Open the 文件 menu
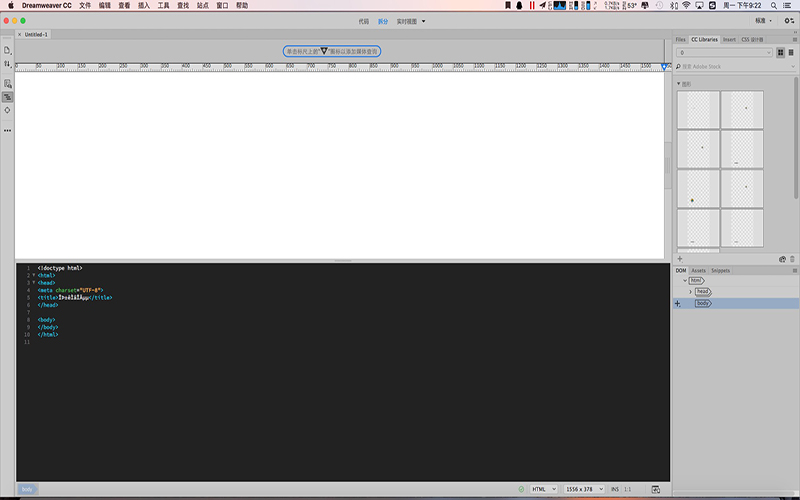 [x=85, y=6]
